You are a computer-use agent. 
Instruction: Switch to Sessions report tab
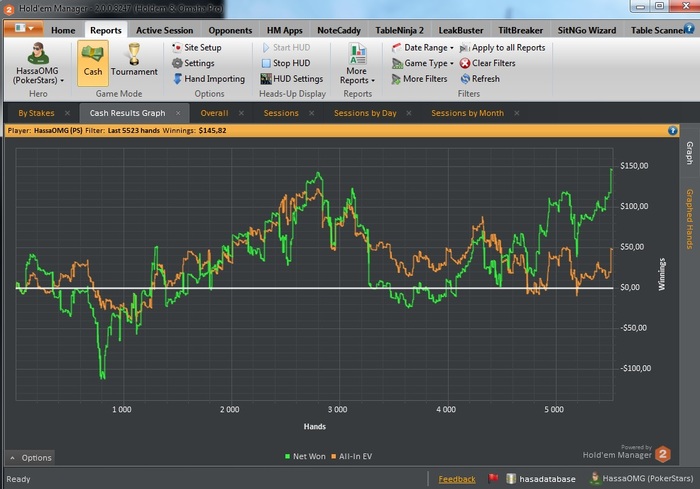[281, 113]
